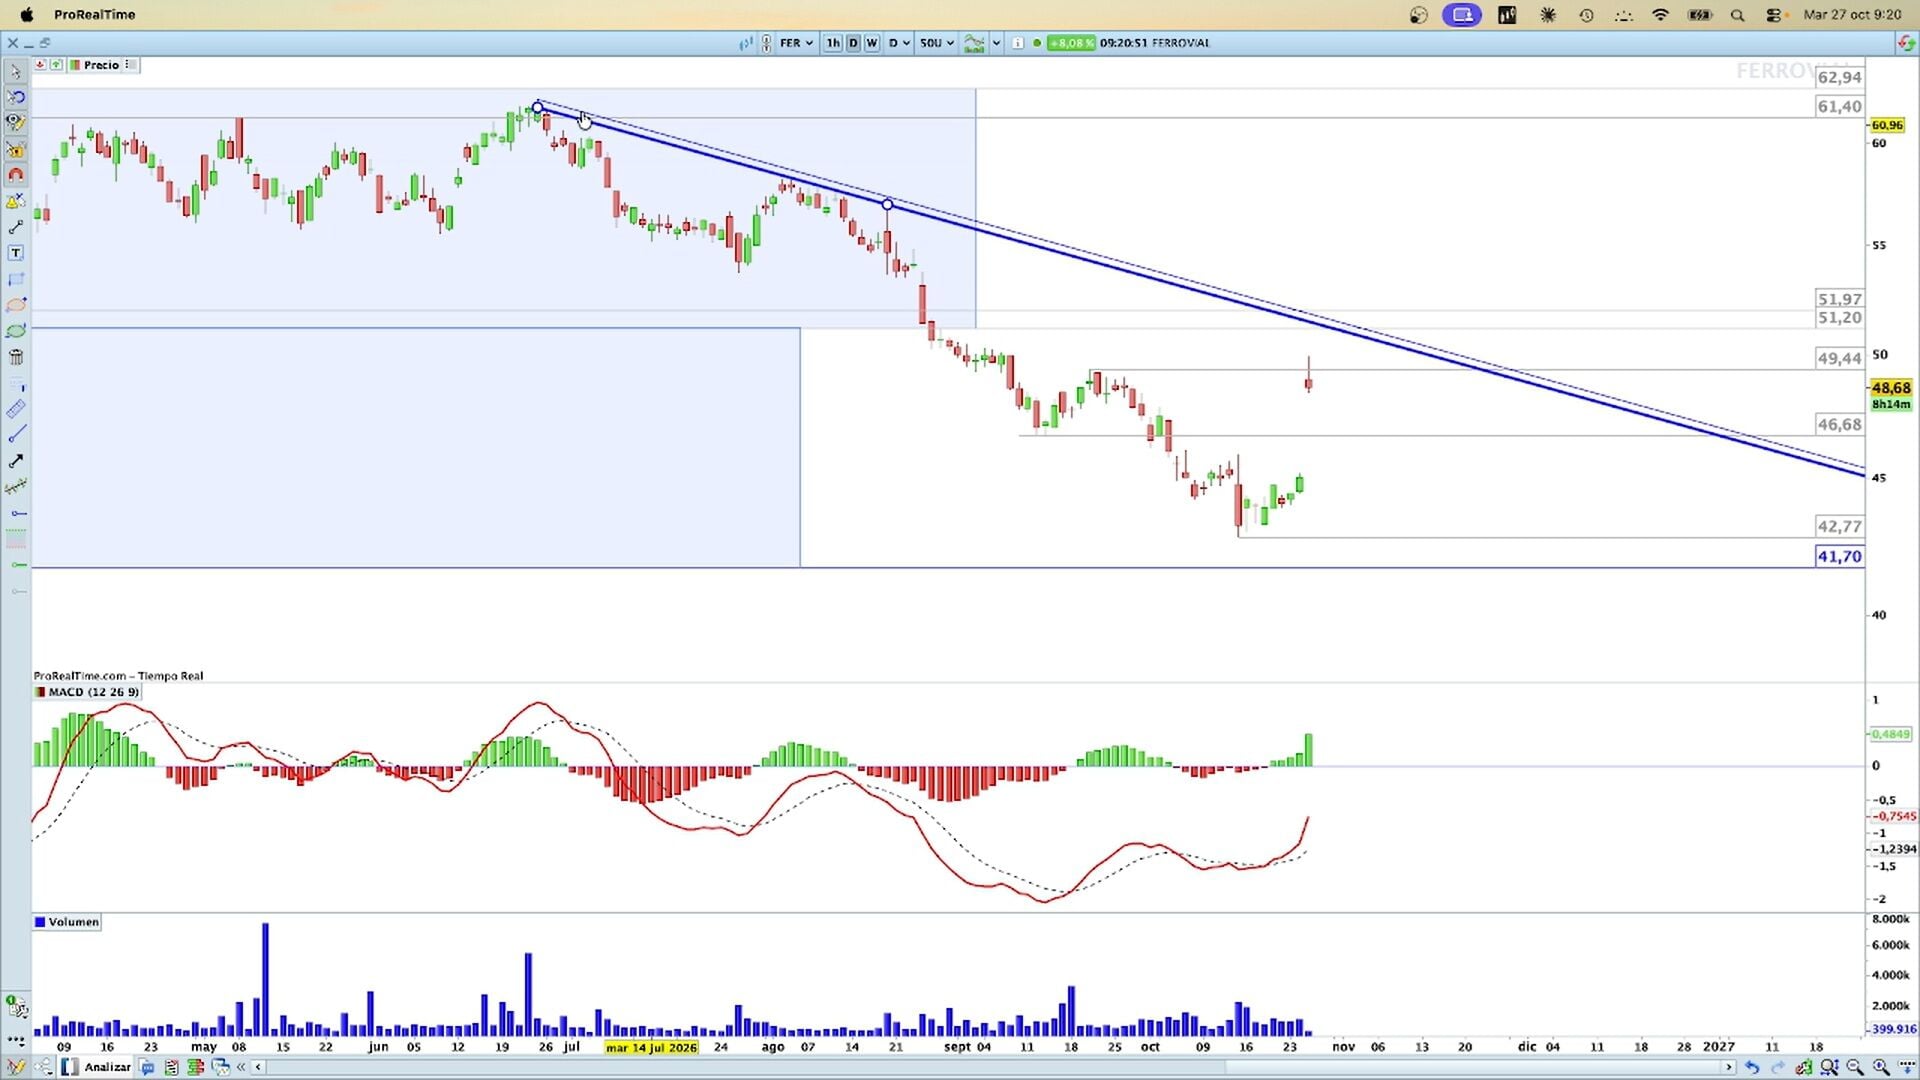The width and height of the screenshot is (1920, 1080).
Task: Open the alert bell tool
Action: (x=15, y=201)
